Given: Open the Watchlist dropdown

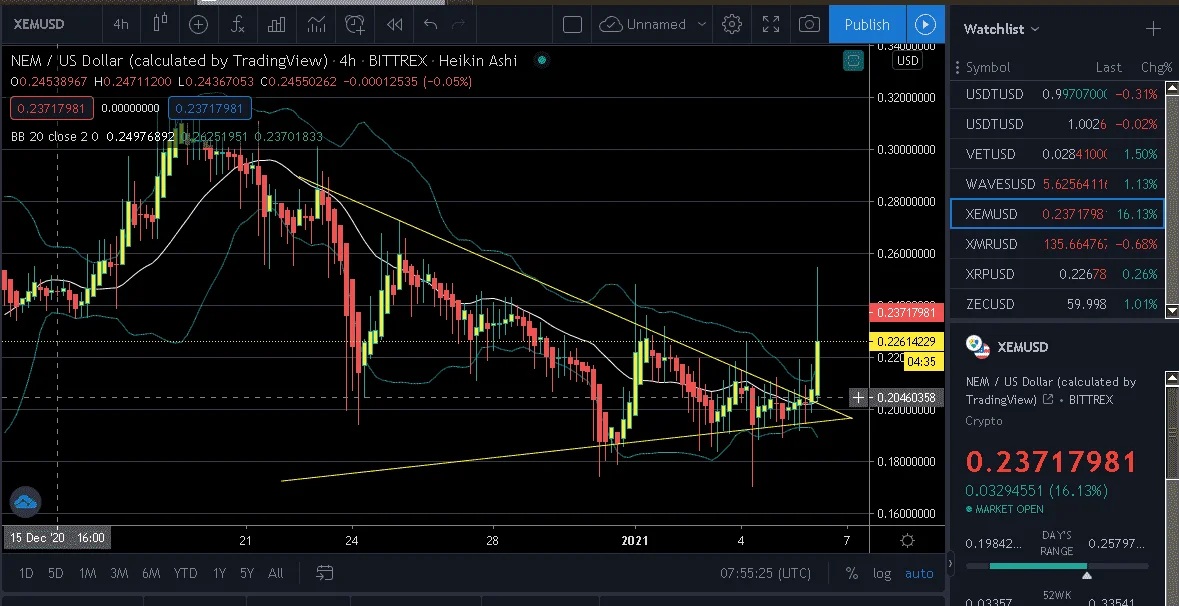Looking at the screenshot, I should tap(1002, 29).
